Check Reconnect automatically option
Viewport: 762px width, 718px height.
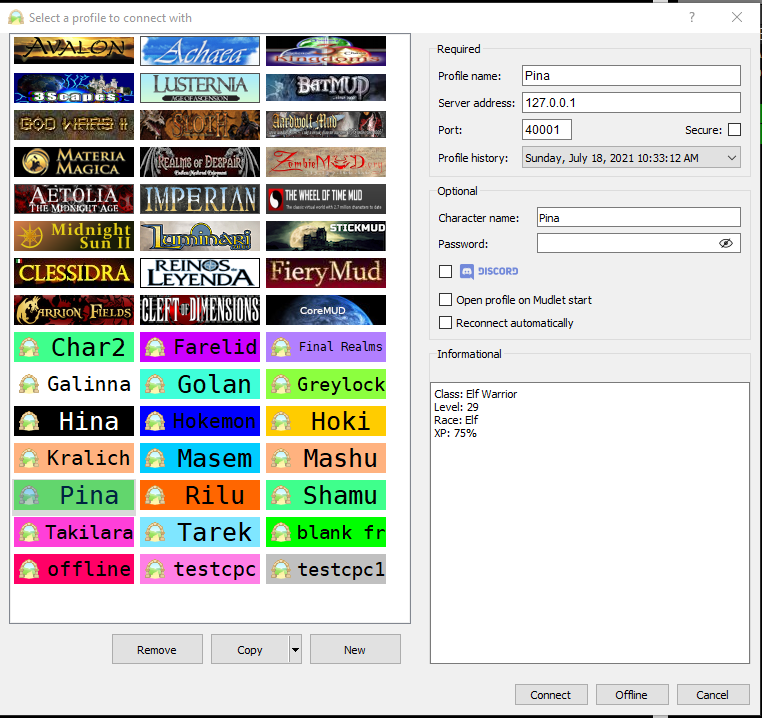click(445, 323)
